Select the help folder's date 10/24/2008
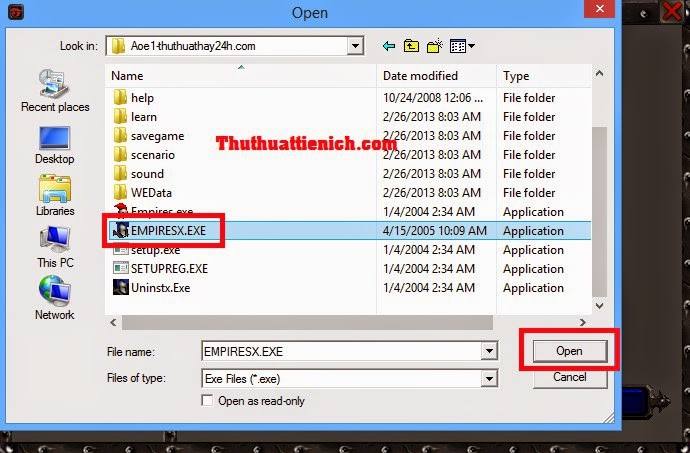The width and height of the screenshot is (690, 453). 433,98
